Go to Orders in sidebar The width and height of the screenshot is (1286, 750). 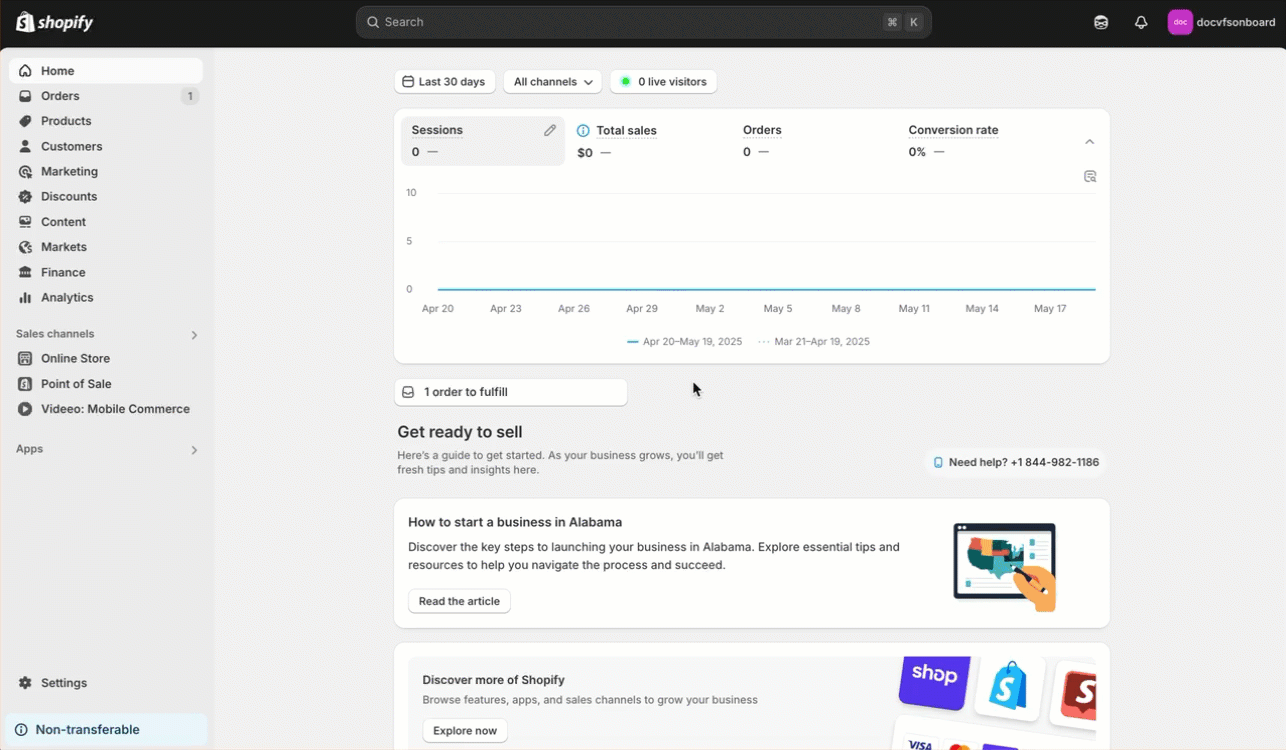pyautogui.click(x=60, y=96)
